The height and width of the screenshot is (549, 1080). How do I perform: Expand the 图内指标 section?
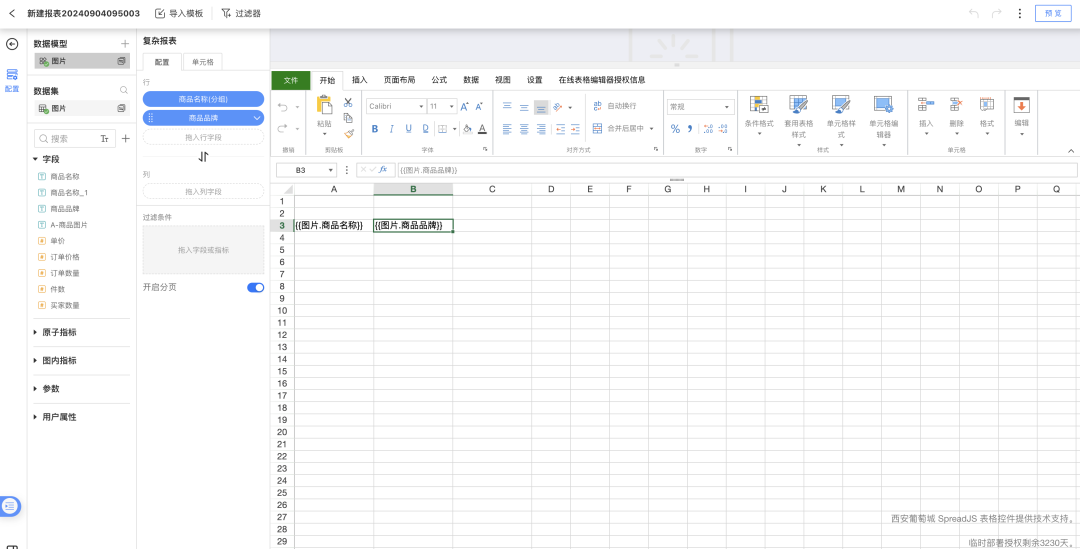point(36,360)
